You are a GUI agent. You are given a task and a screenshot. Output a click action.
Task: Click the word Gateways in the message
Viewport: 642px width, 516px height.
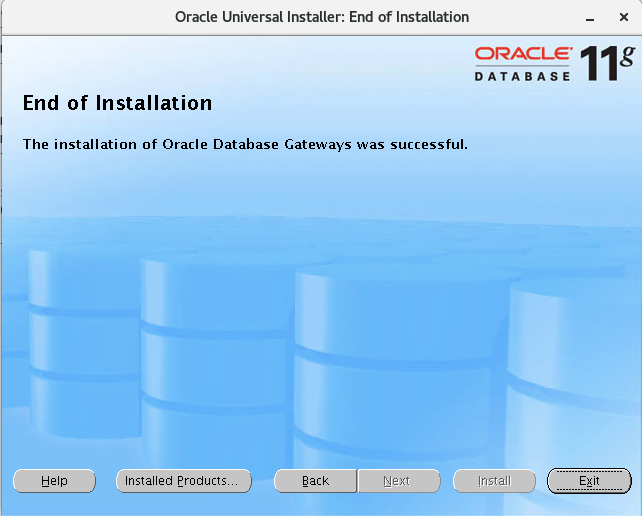pos(318,145)
